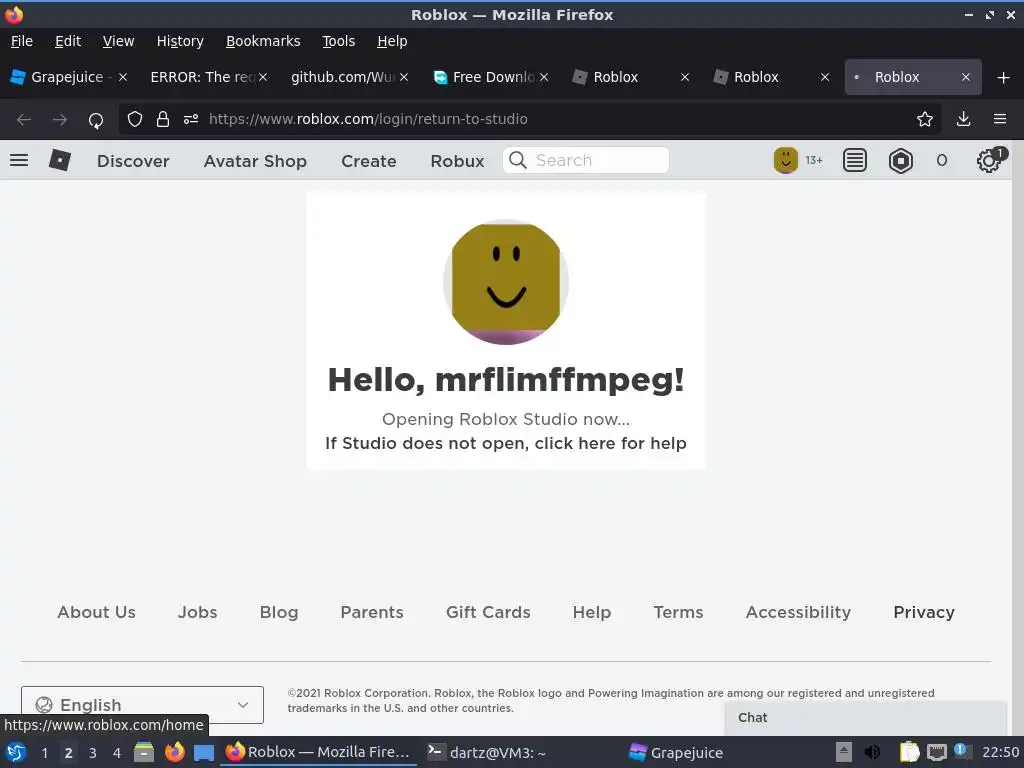The image size is (1024, 768).
Task: Open the Accessibility footer link
Action: [798, 612]
